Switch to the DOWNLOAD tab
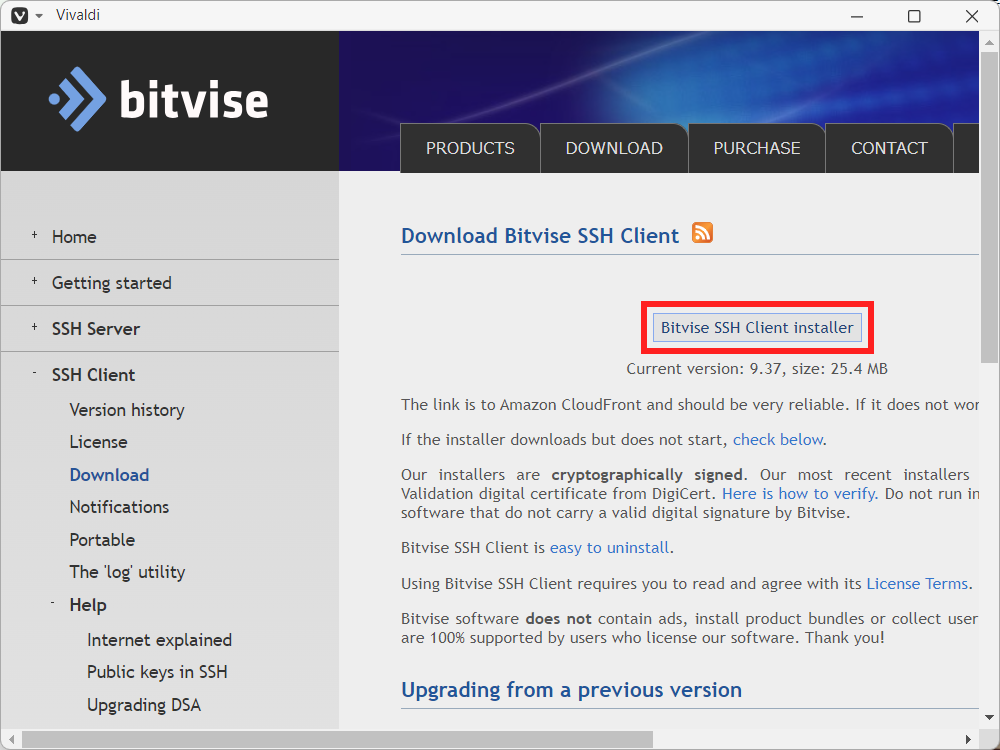Viewport: 1000px width, 750px height. click(614, 148)
